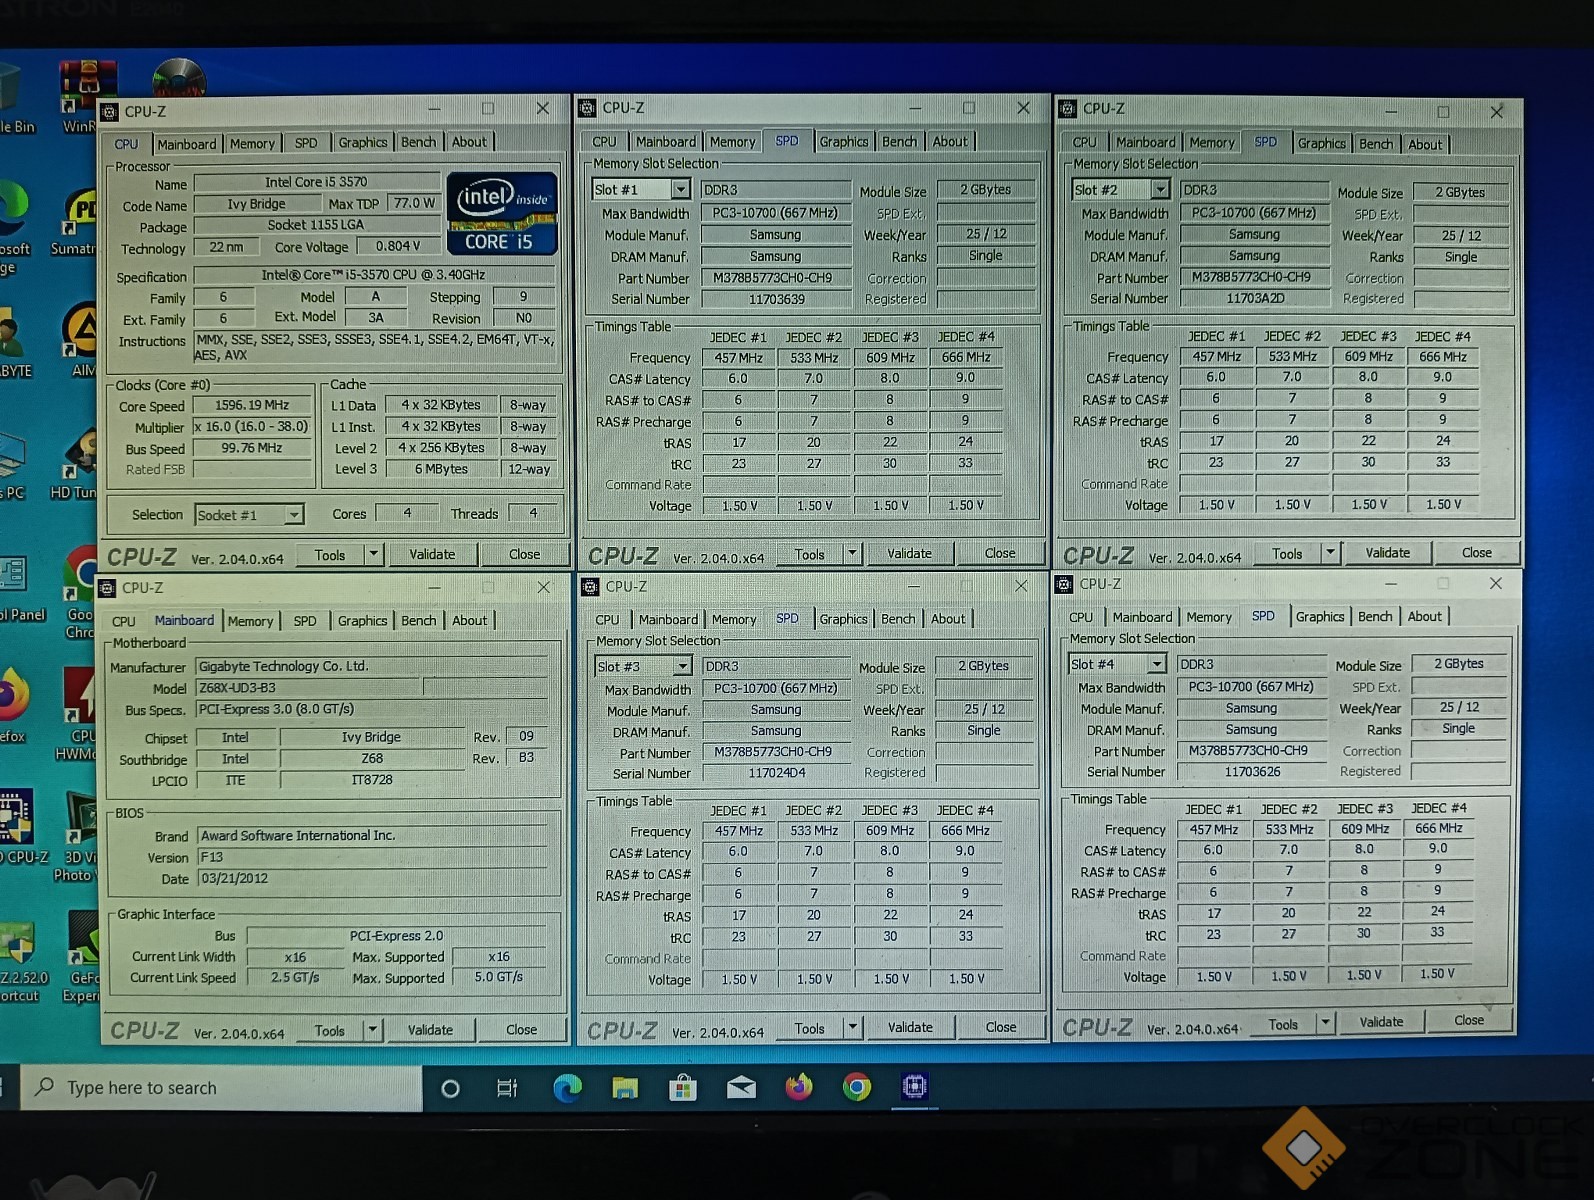The height and width of the screenshot is (1200, 1594).
Task: Click the Intel Core i5 logo badge
Action: tap(501, 214)
